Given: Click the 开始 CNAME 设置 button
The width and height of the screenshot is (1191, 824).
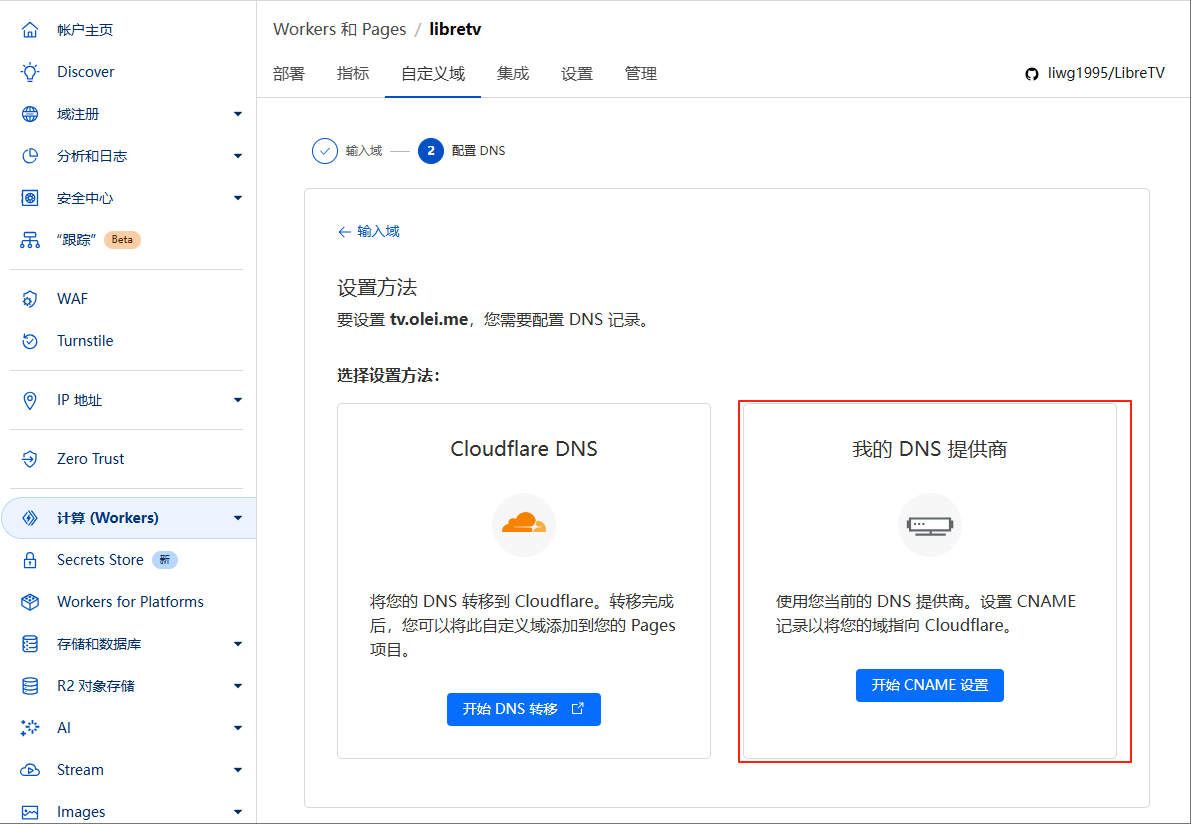Looking at the screenshot, I should pos(929,685).
